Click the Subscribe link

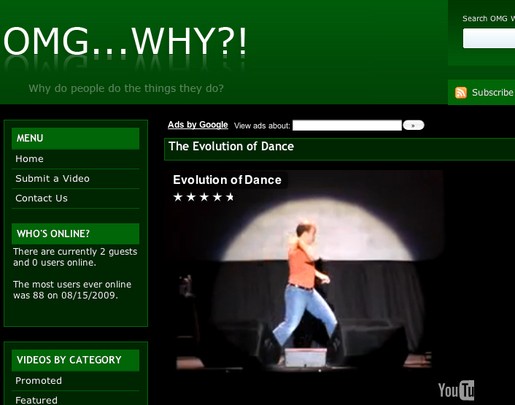(492, 92)
